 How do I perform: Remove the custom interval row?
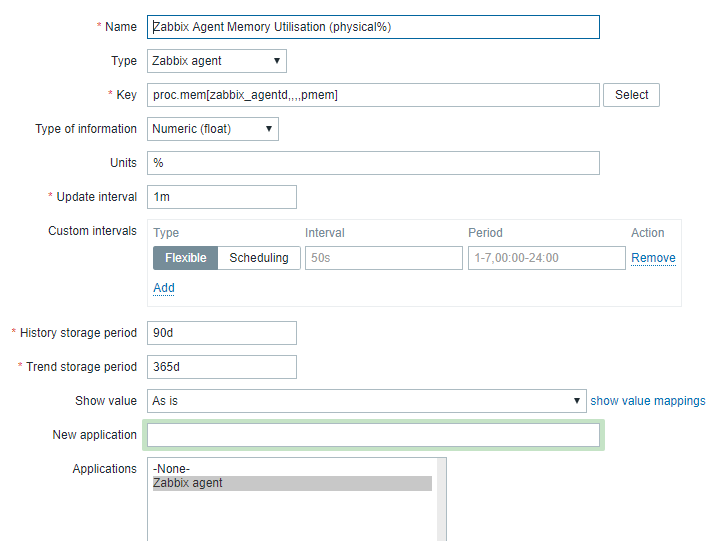pyautogui.click(x=653, y=258)
